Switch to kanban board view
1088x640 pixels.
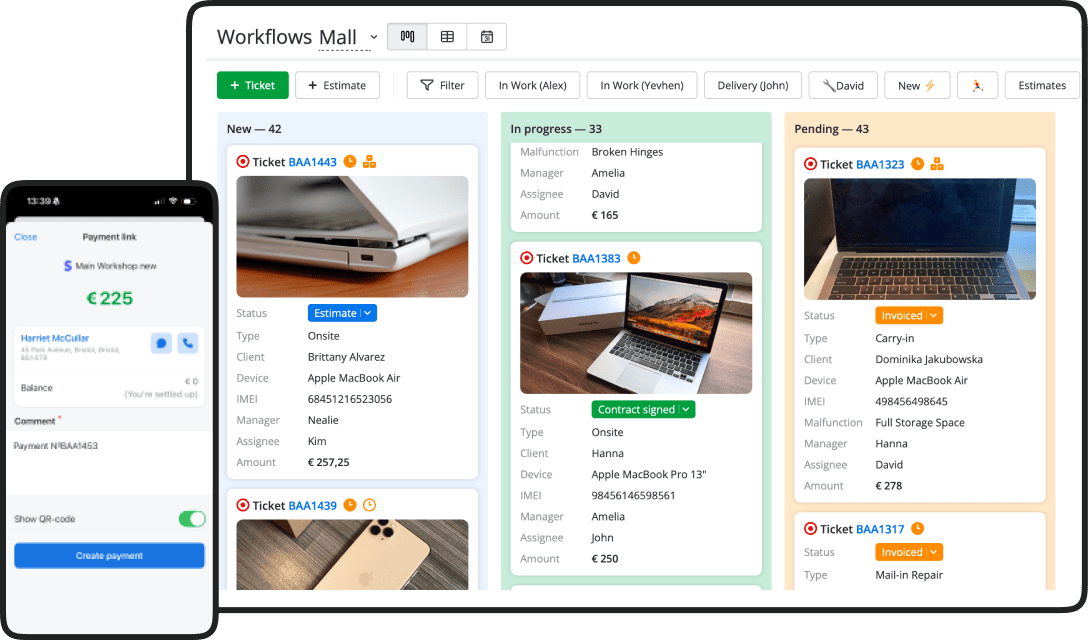click(x=407, y=37)
